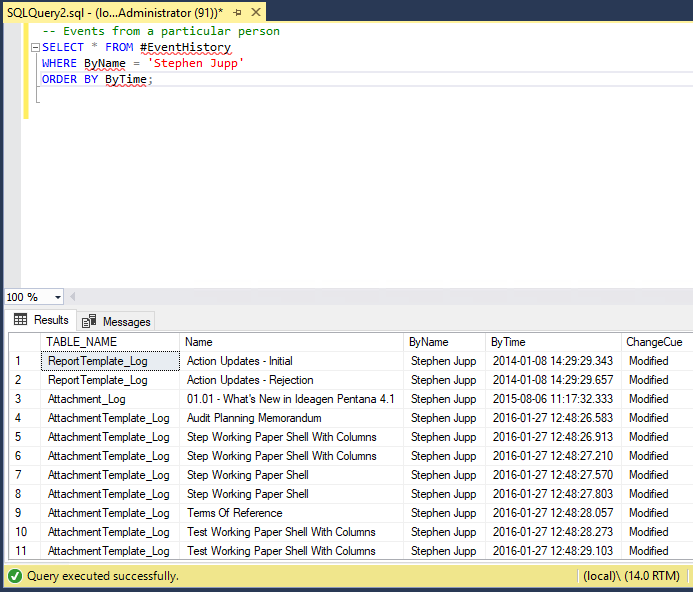Click time '2014-01-08 14:29:29.343'

(553, 361)
